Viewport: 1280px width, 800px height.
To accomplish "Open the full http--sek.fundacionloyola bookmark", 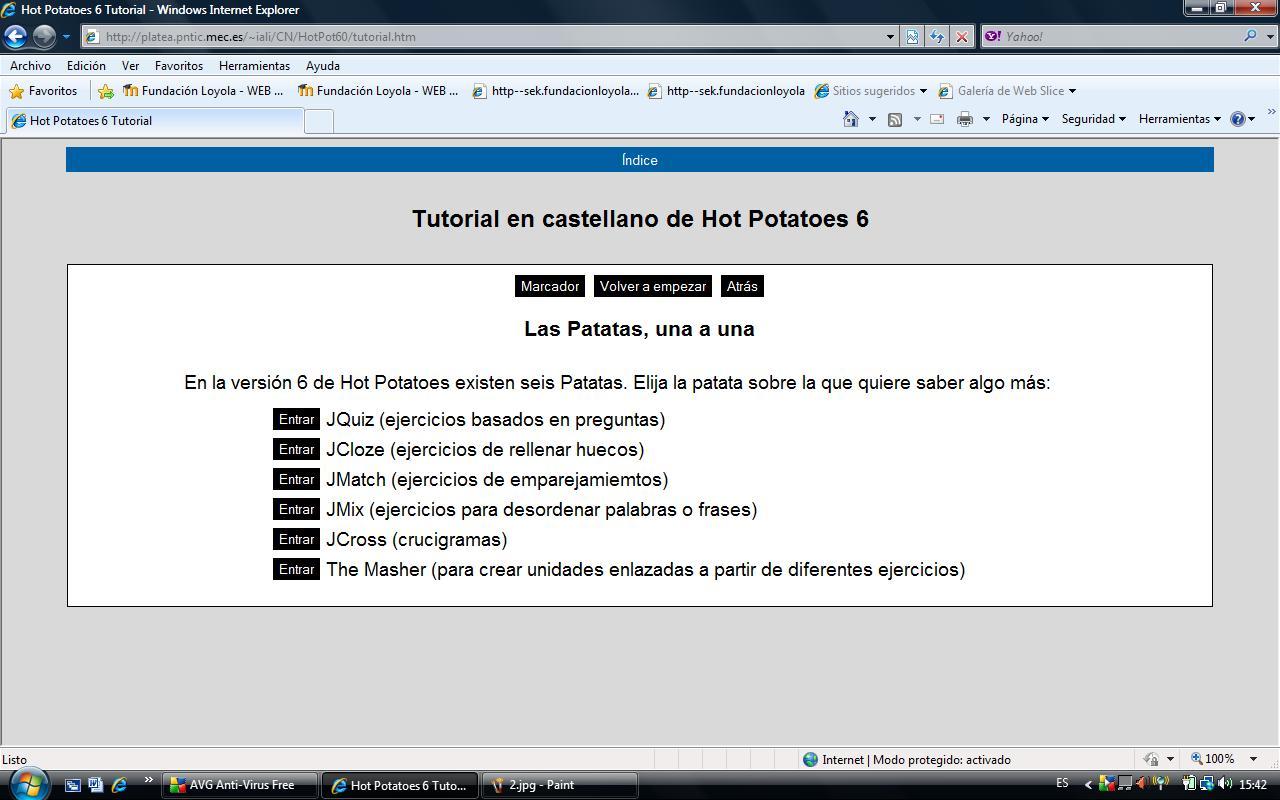I will pos(726,91).
